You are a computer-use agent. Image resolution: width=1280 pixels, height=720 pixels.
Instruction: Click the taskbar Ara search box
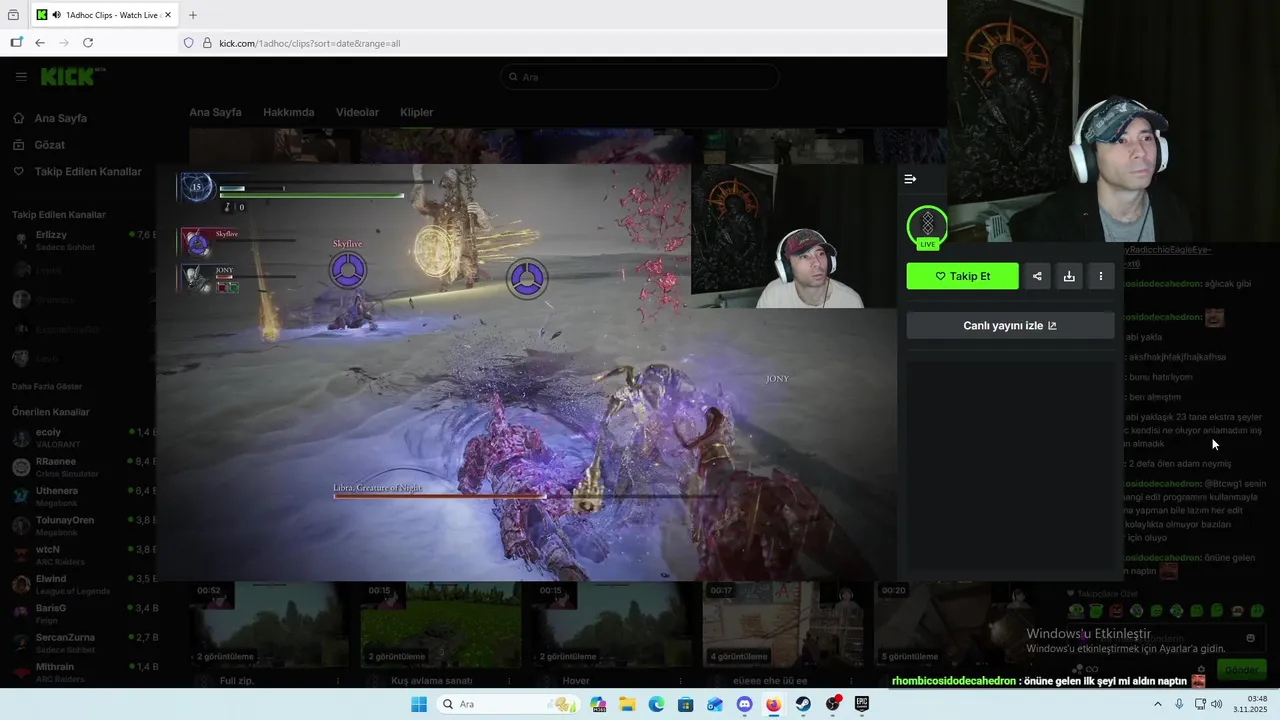click(509, 704)
